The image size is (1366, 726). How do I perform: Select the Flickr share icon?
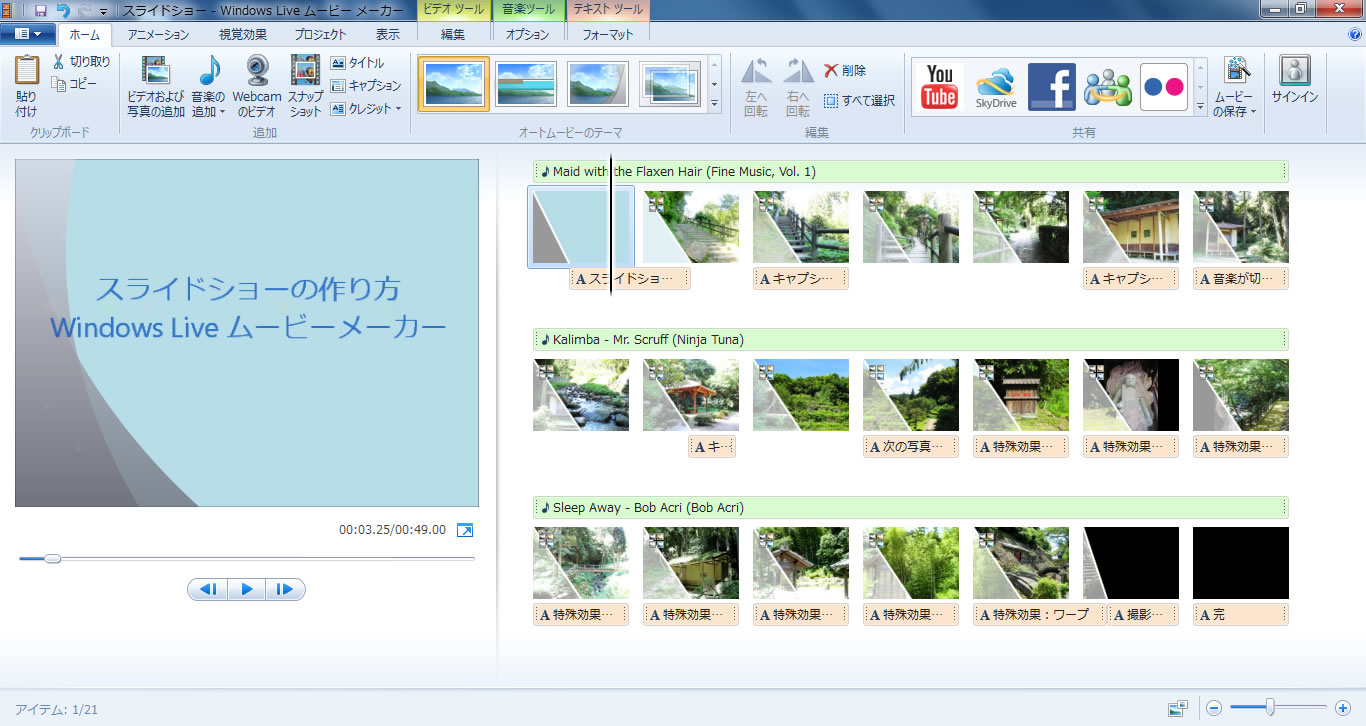(x=1163, y=86)
